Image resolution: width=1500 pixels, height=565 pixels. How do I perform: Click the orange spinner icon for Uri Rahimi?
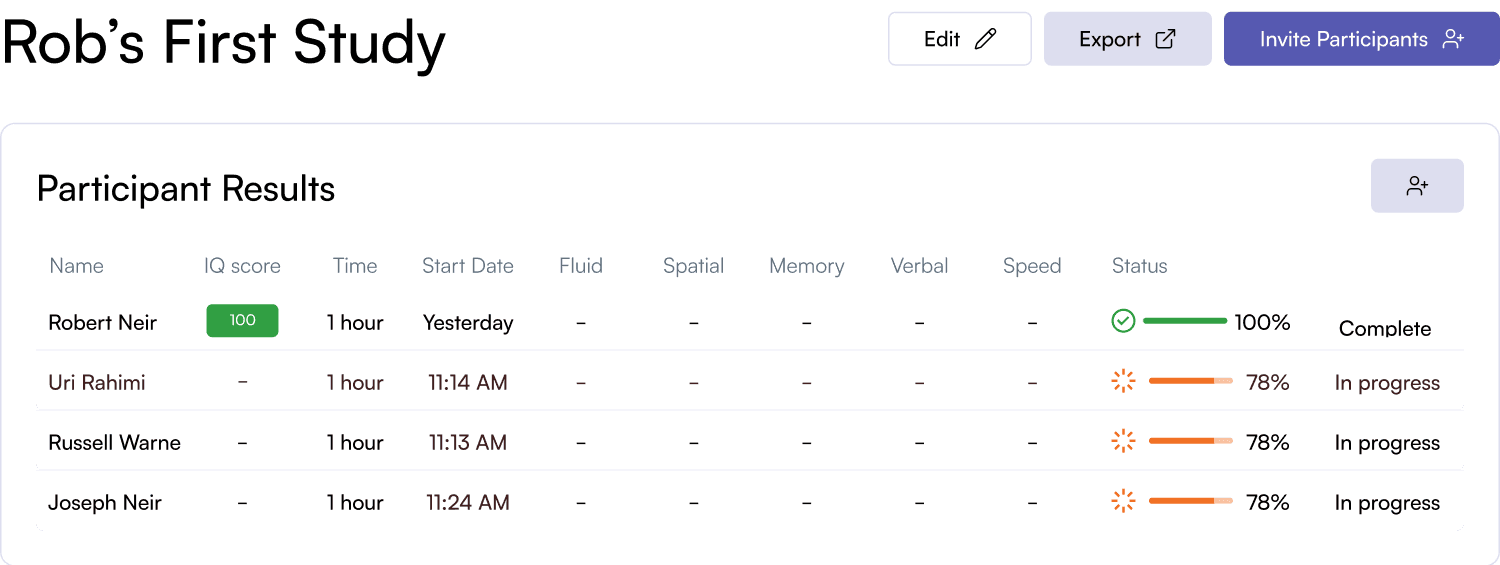click(1123, 381)
